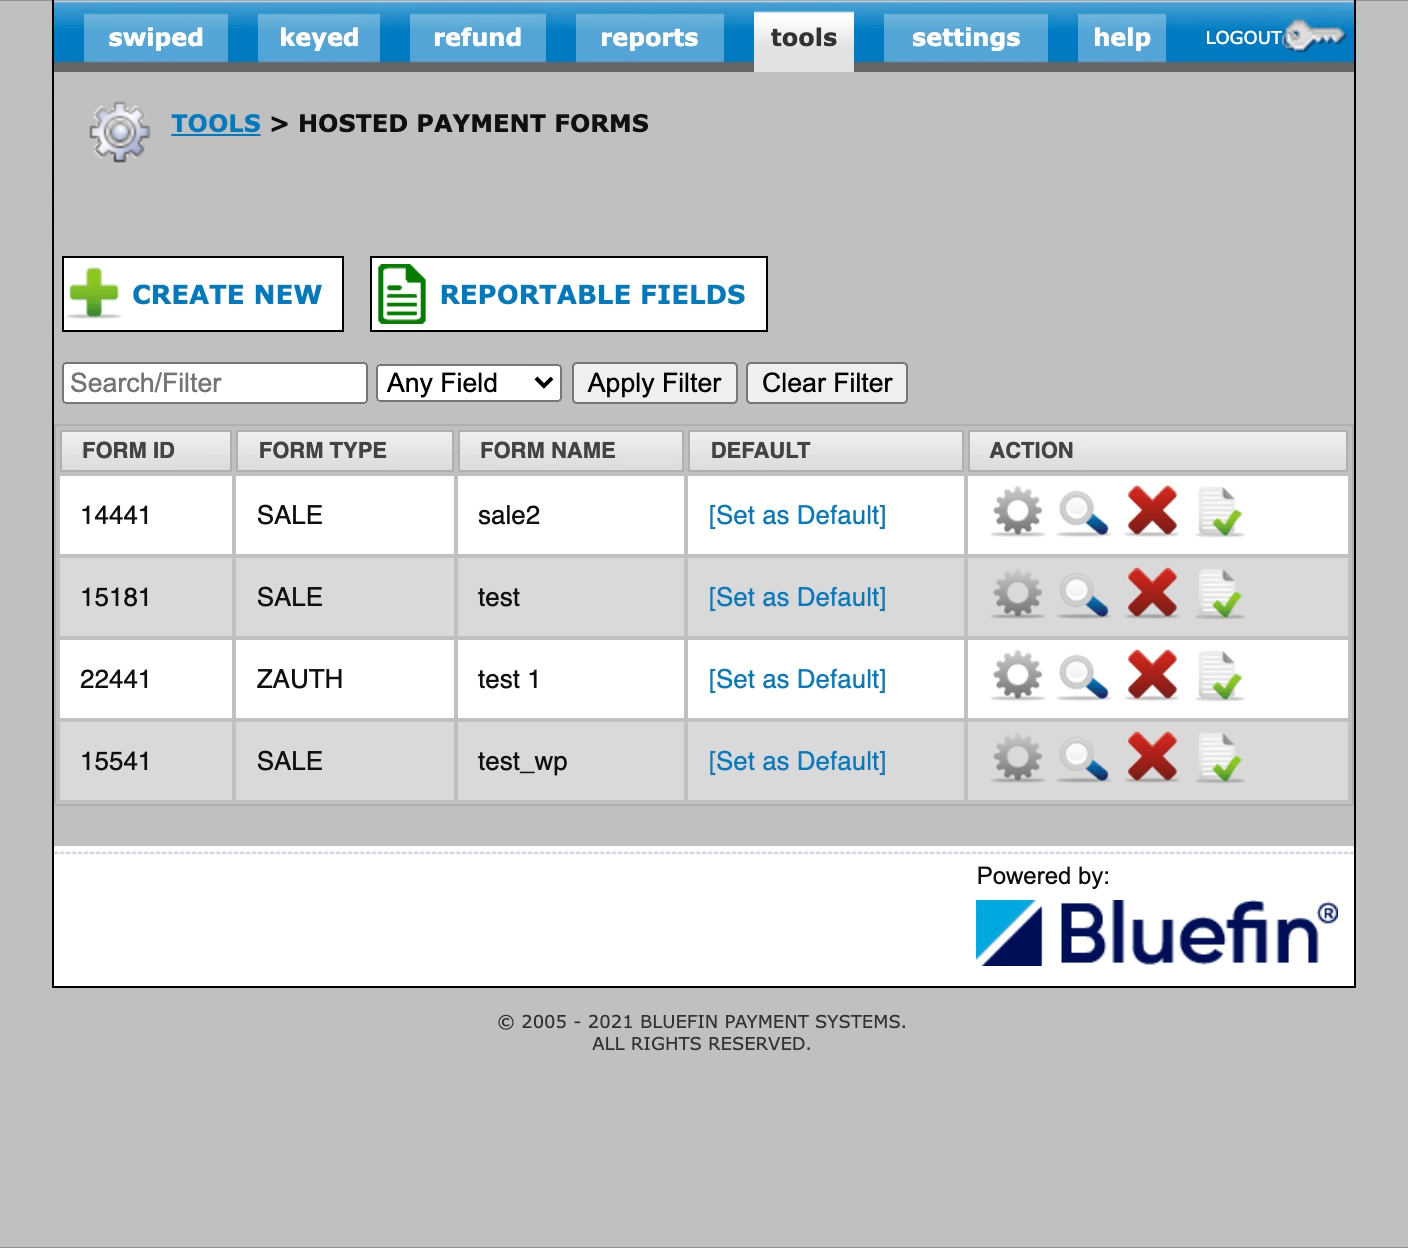Click the logout key icon

(x=1314, y=37)
